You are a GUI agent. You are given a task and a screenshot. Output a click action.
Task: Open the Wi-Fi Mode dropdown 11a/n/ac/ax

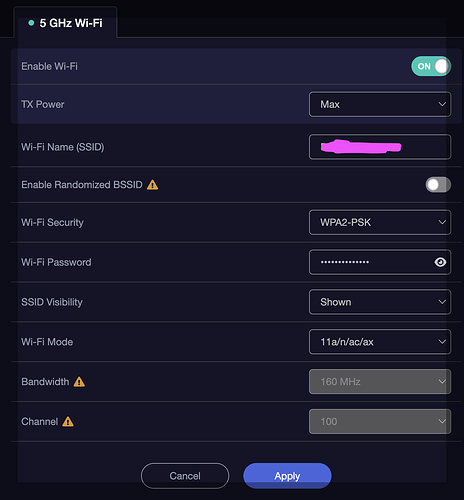pyautogui.click(x=380, y=342)
